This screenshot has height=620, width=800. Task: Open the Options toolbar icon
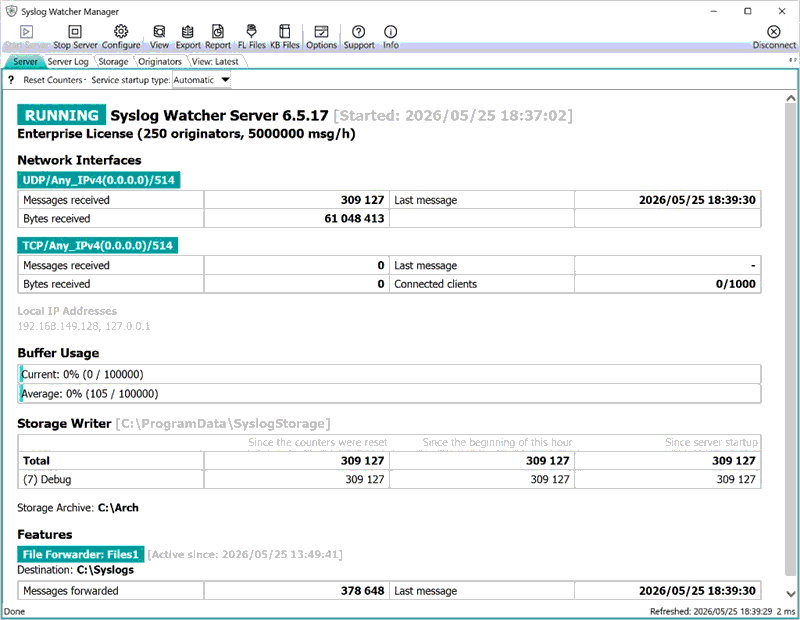click(321, 32)
